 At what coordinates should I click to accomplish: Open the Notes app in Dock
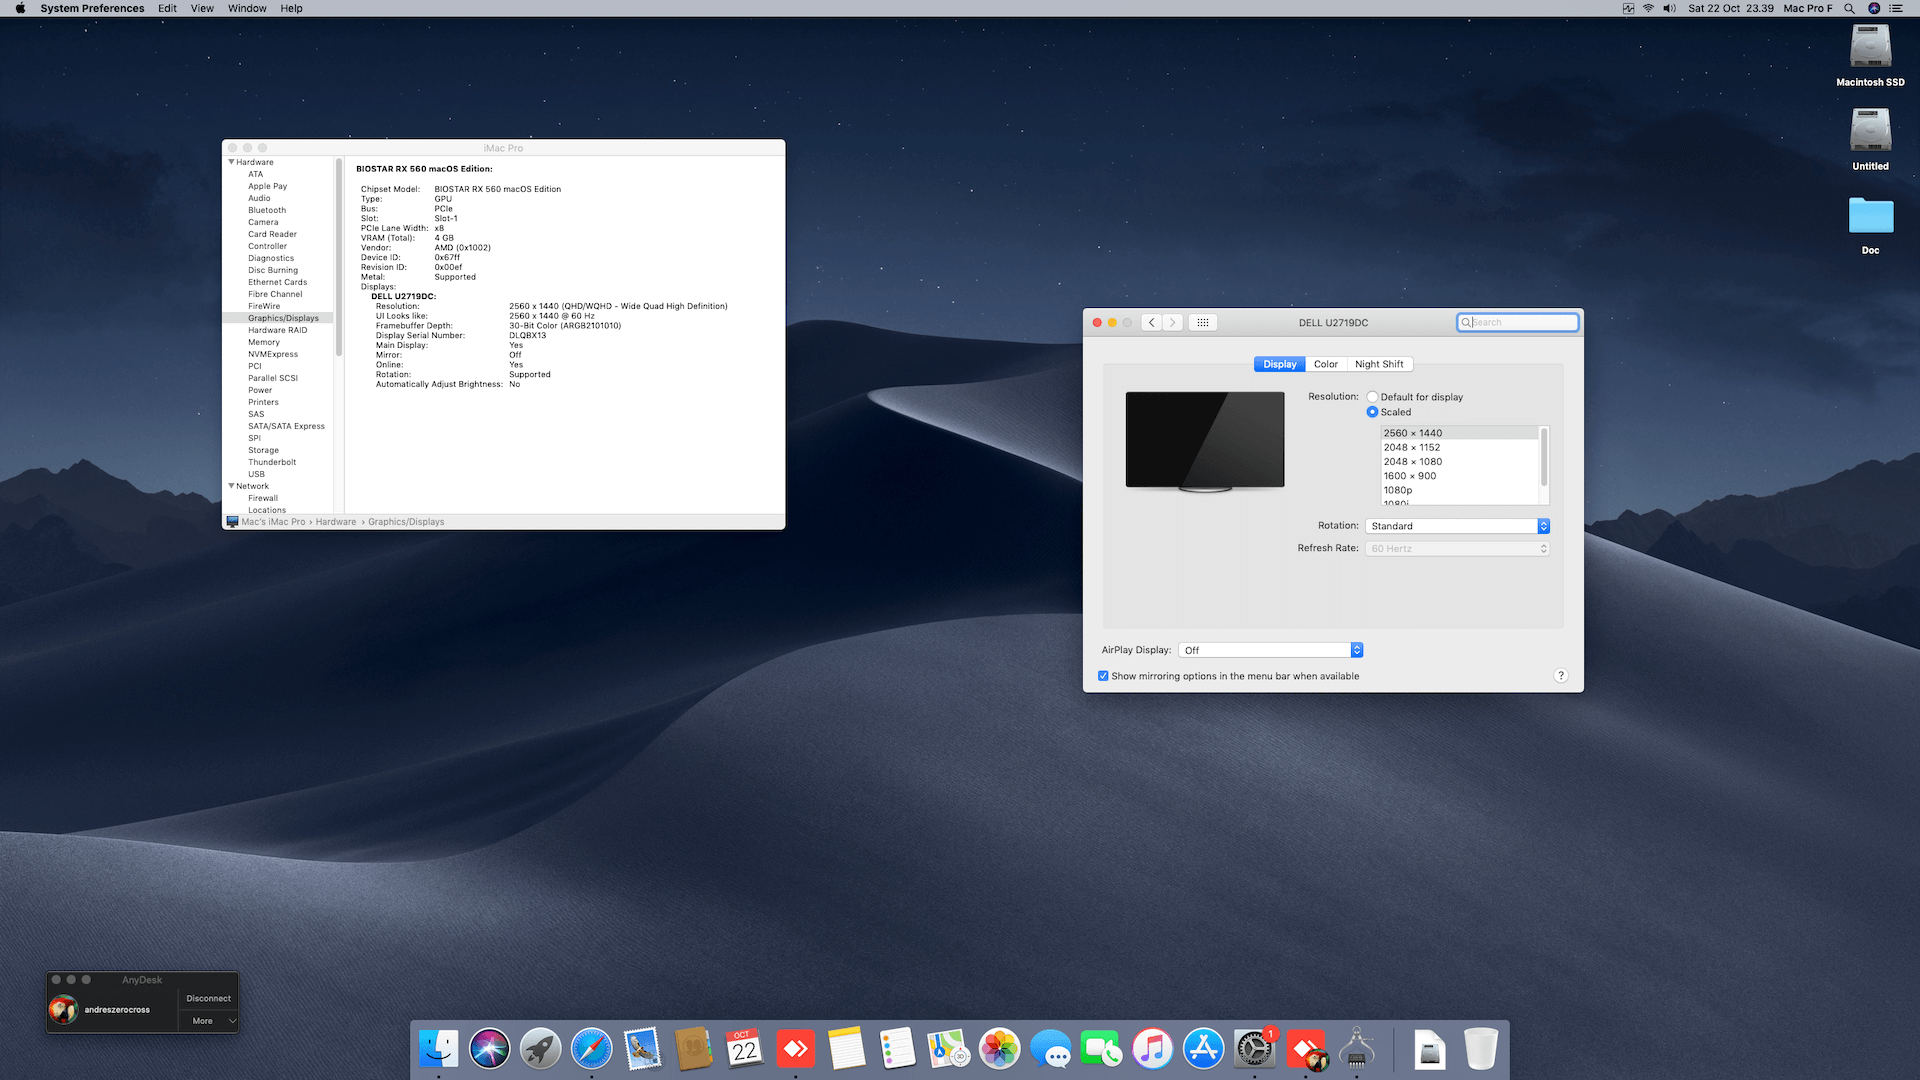847,1049
